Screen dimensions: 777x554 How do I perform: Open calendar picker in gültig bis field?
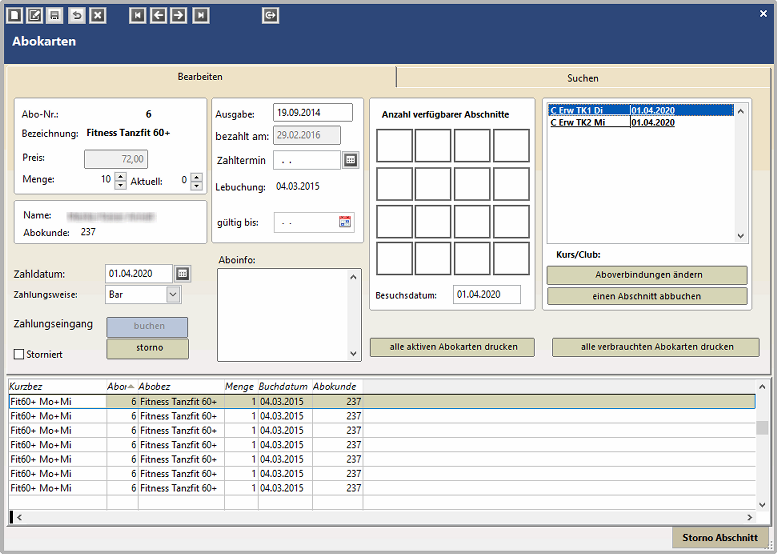[x=345, y=222]
